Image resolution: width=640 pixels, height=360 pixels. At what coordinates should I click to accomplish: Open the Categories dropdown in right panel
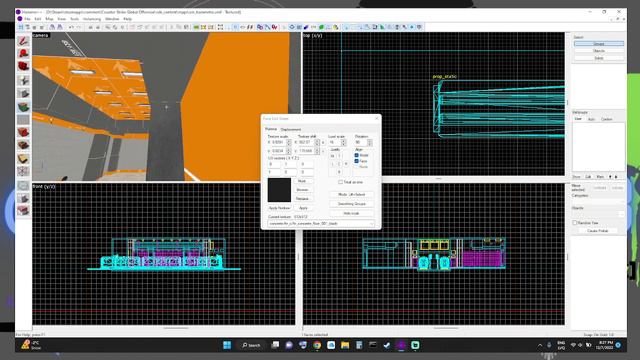pos(598,202)
